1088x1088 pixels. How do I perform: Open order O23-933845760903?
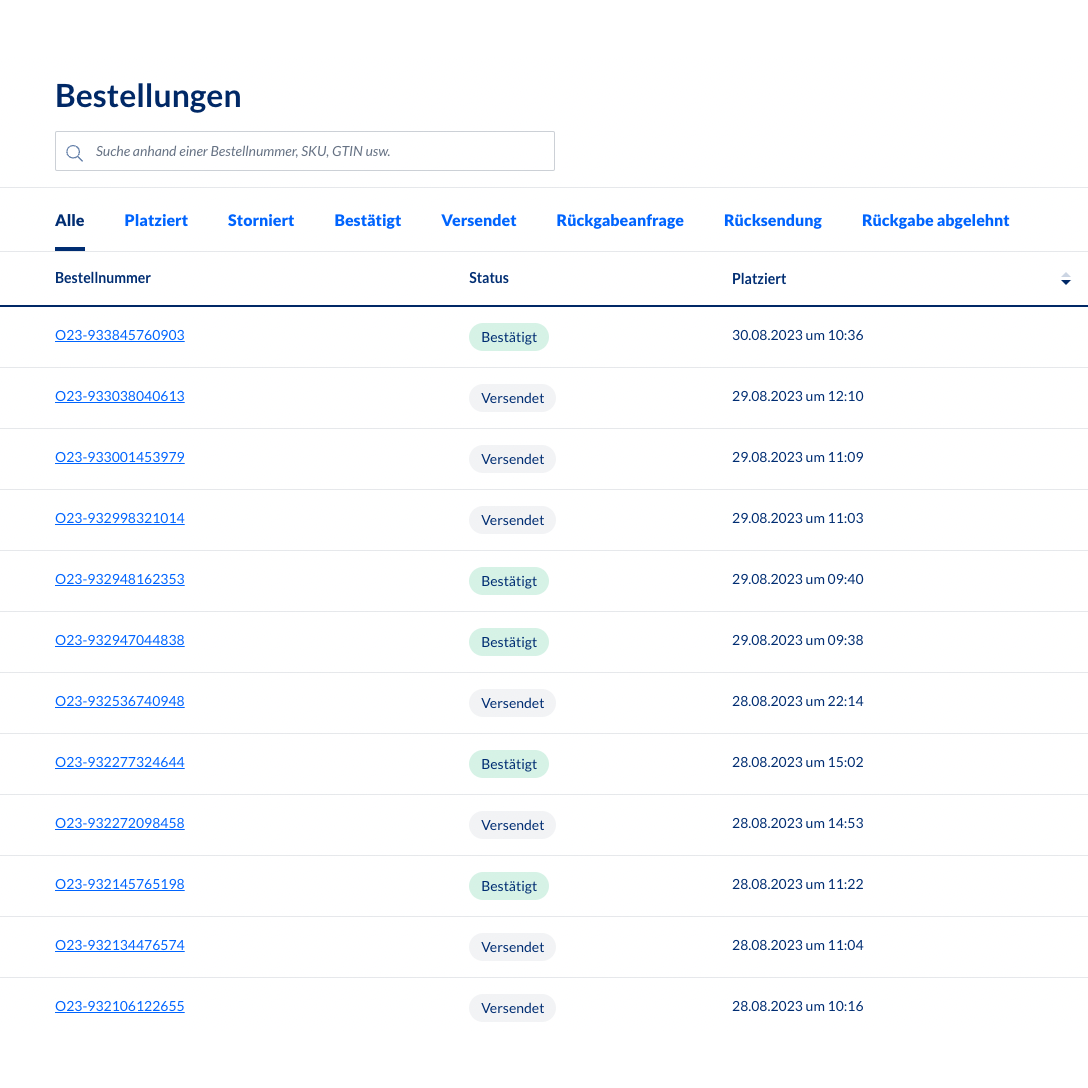click(119, 335)
